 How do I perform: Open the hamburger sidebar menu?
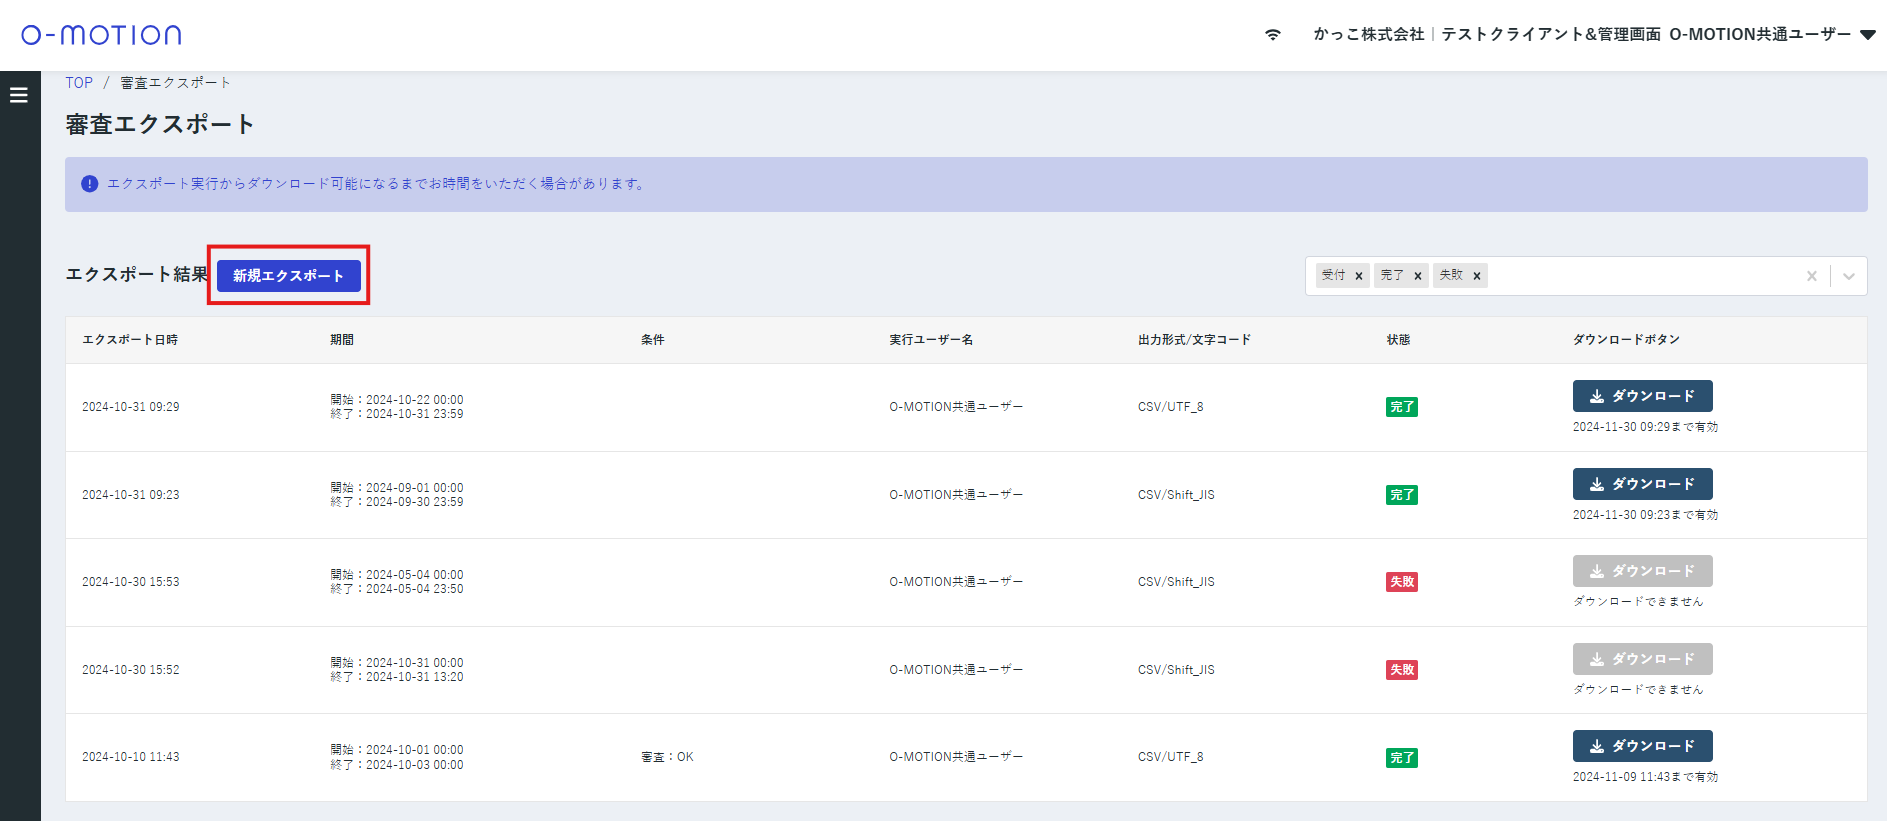[18, 96]
